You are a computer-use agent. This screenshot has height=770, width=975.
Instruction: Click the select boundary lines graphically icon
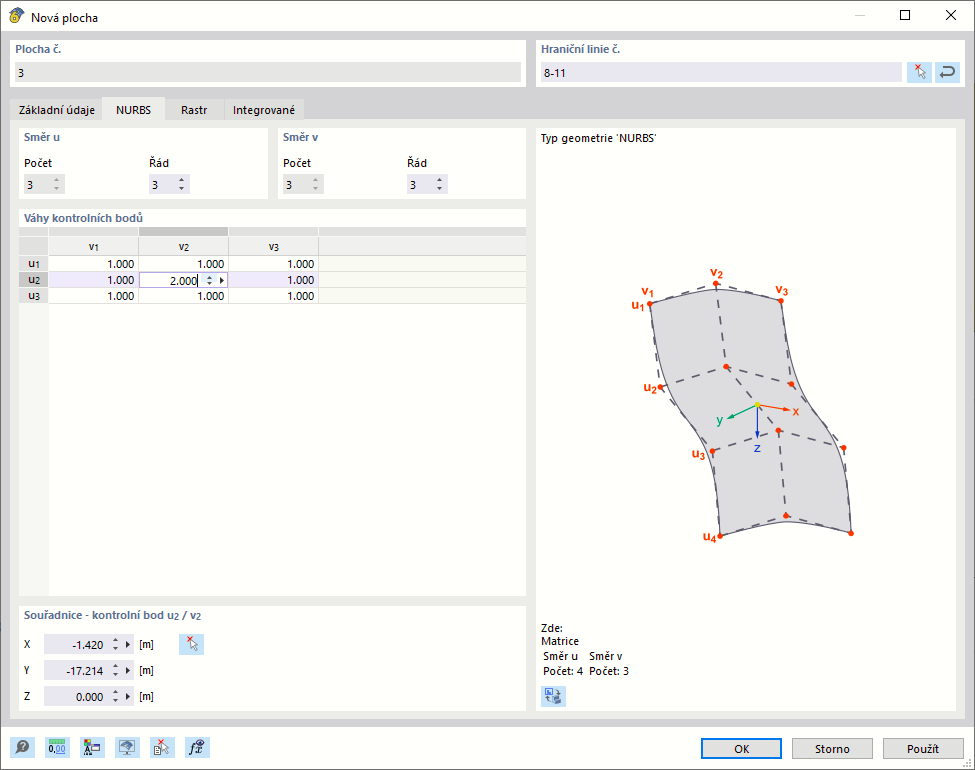(x=919, y=72)
